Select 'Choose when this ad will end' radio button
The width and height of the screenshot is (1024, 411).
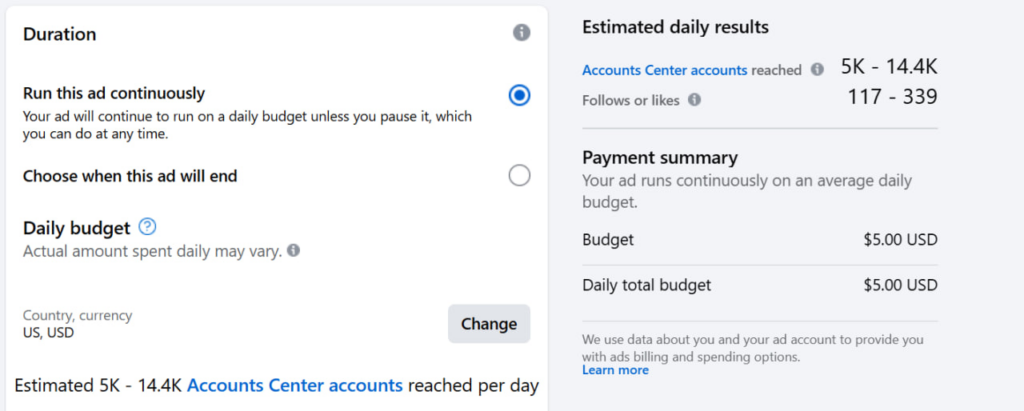[519, 175]
